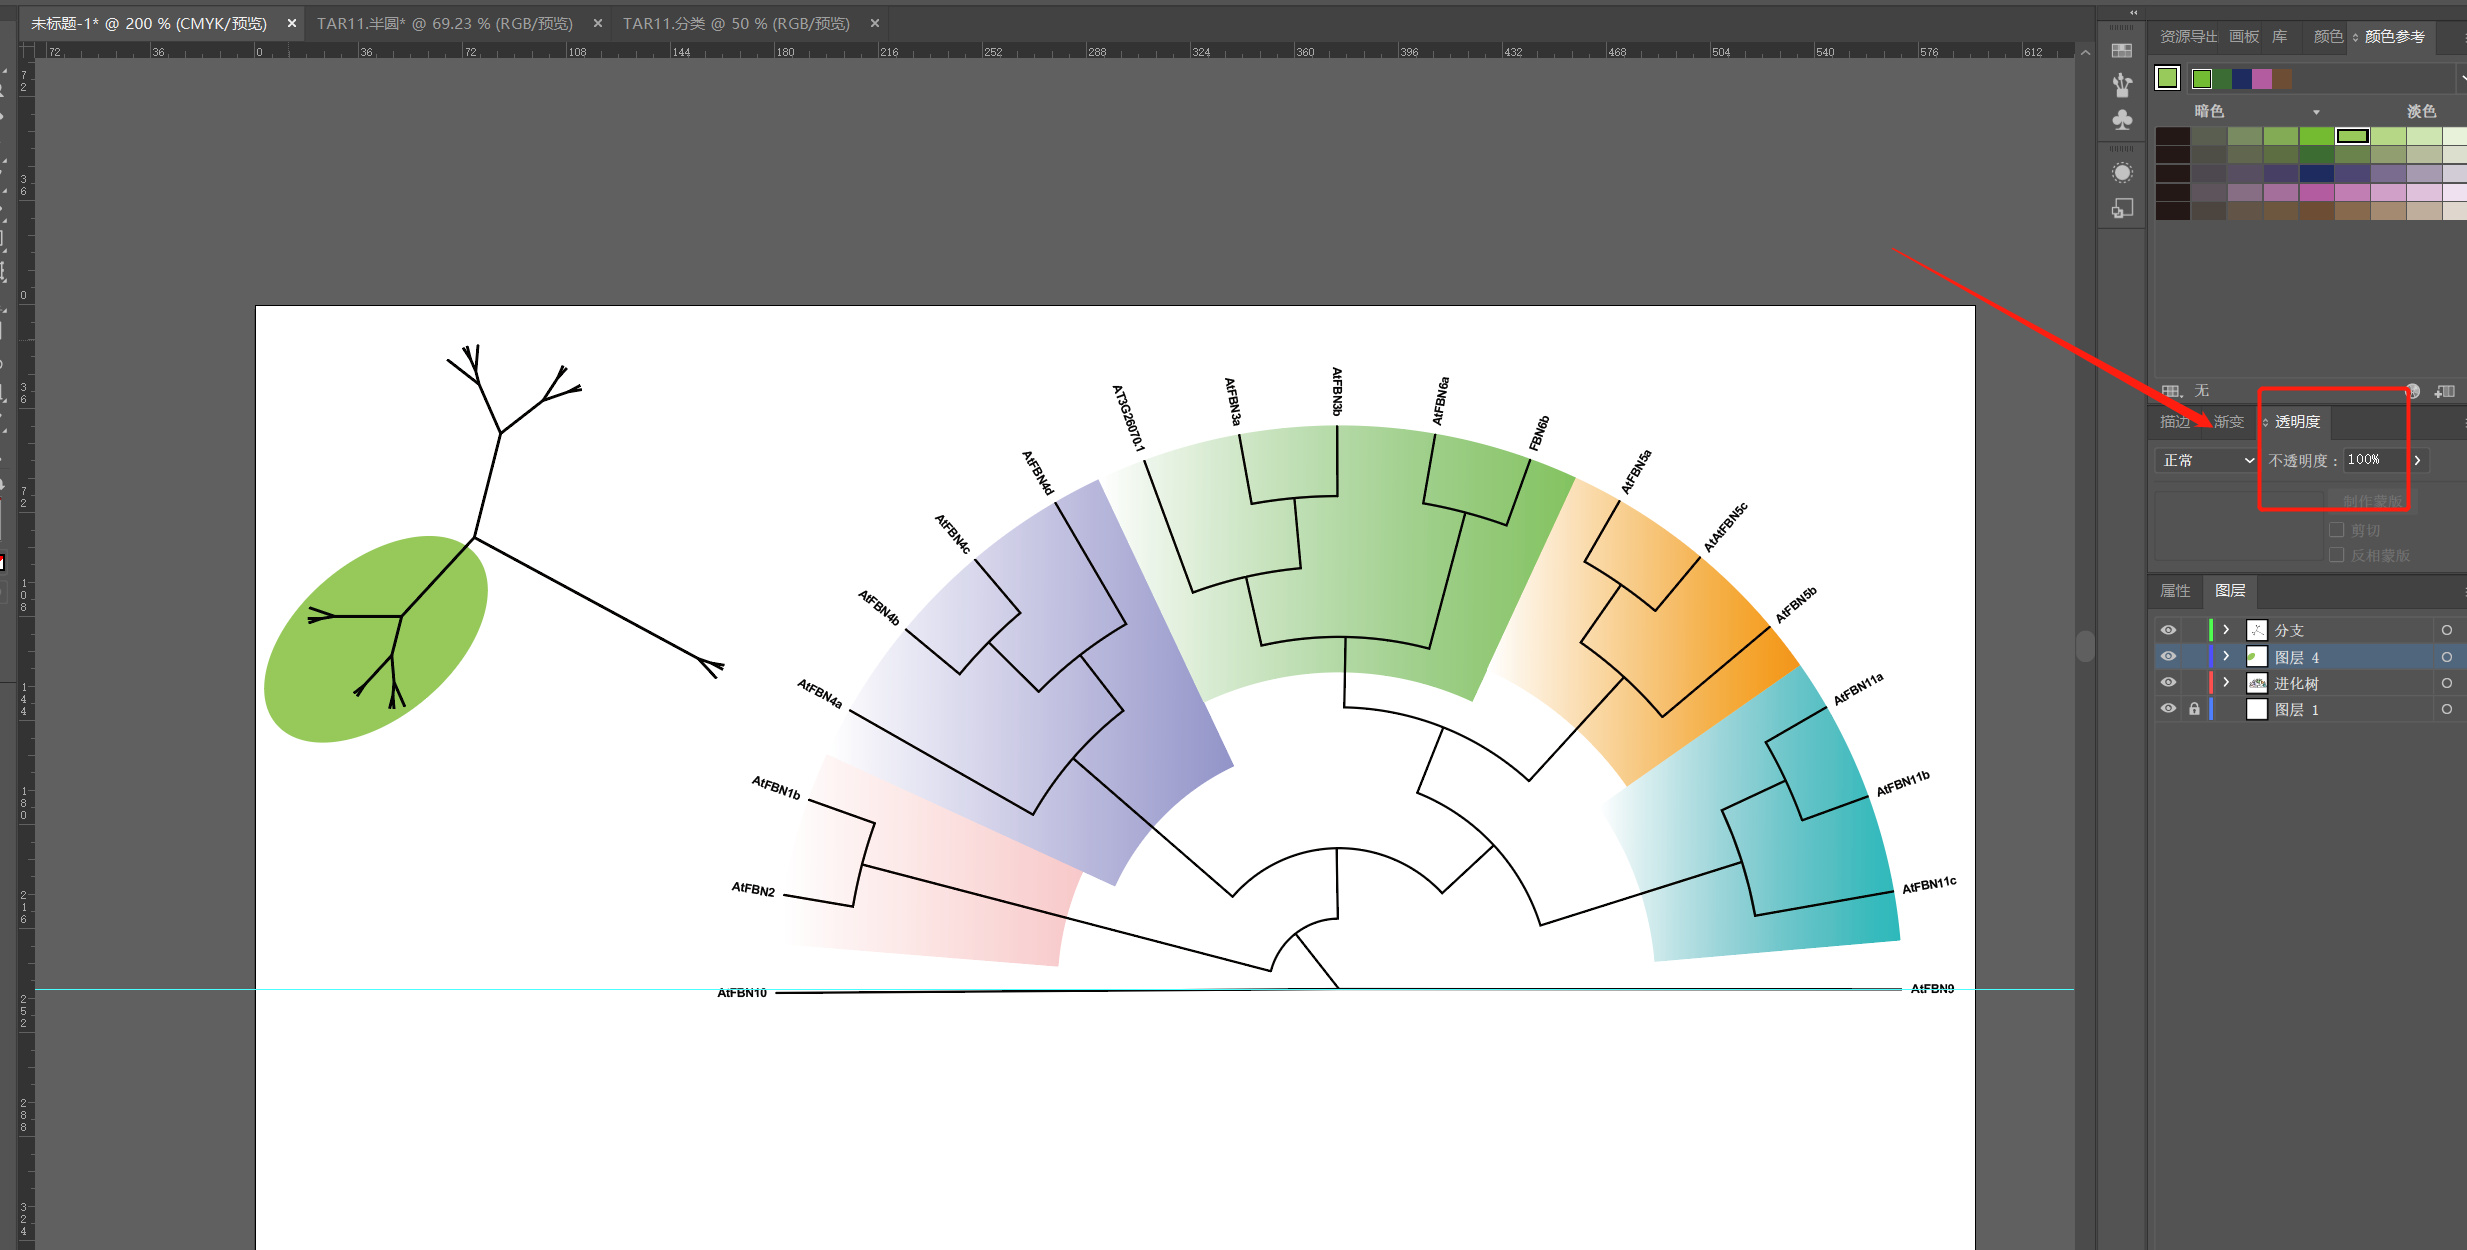
Task: Switch to the 渐变 panel tab
Action: 2228,422
